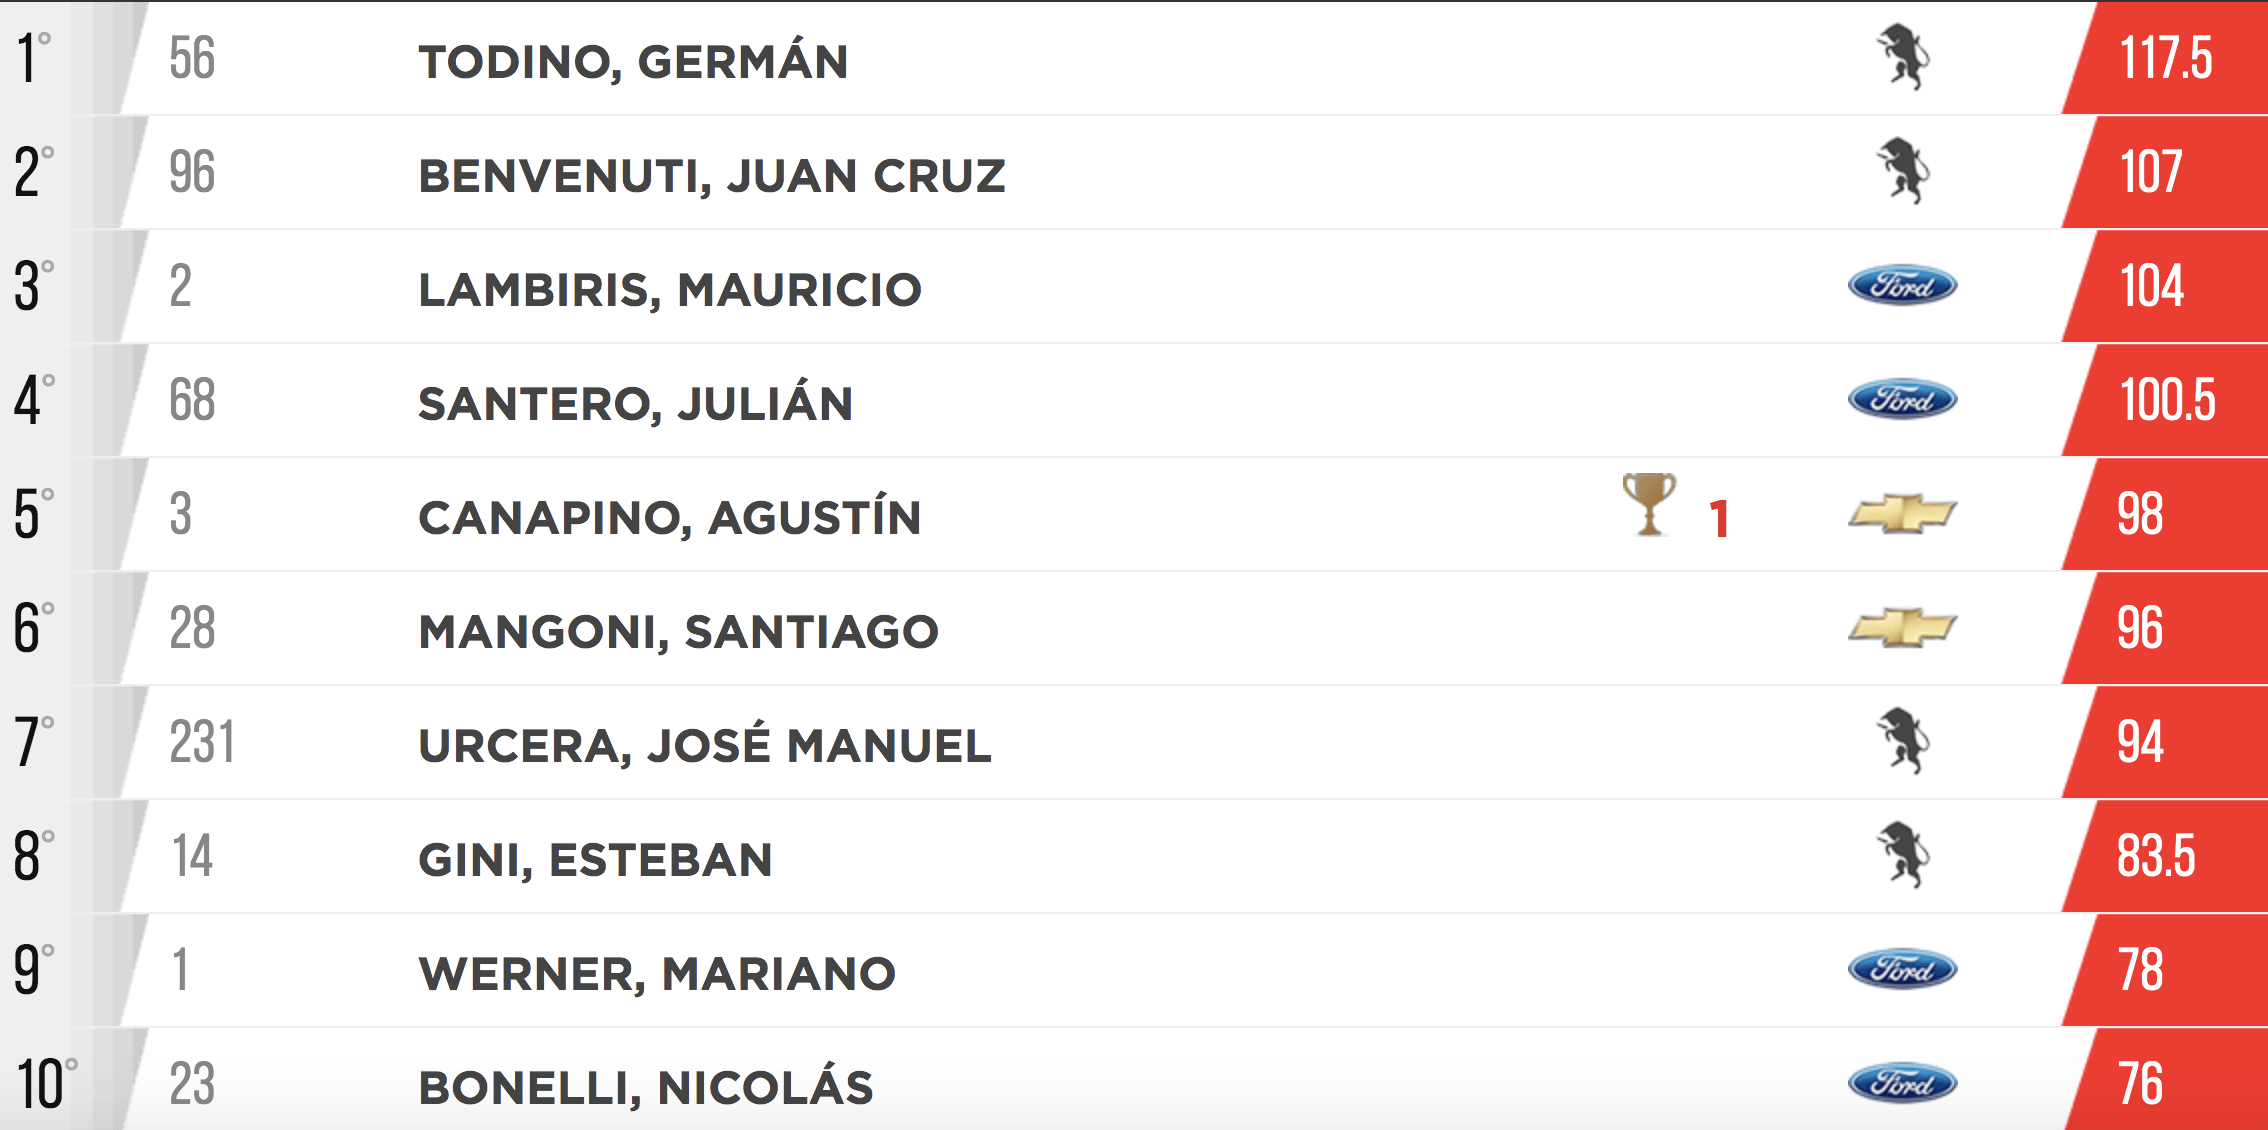Open URCERA, JOSÉ MANUEL driver entry

[x=705, y=744]
